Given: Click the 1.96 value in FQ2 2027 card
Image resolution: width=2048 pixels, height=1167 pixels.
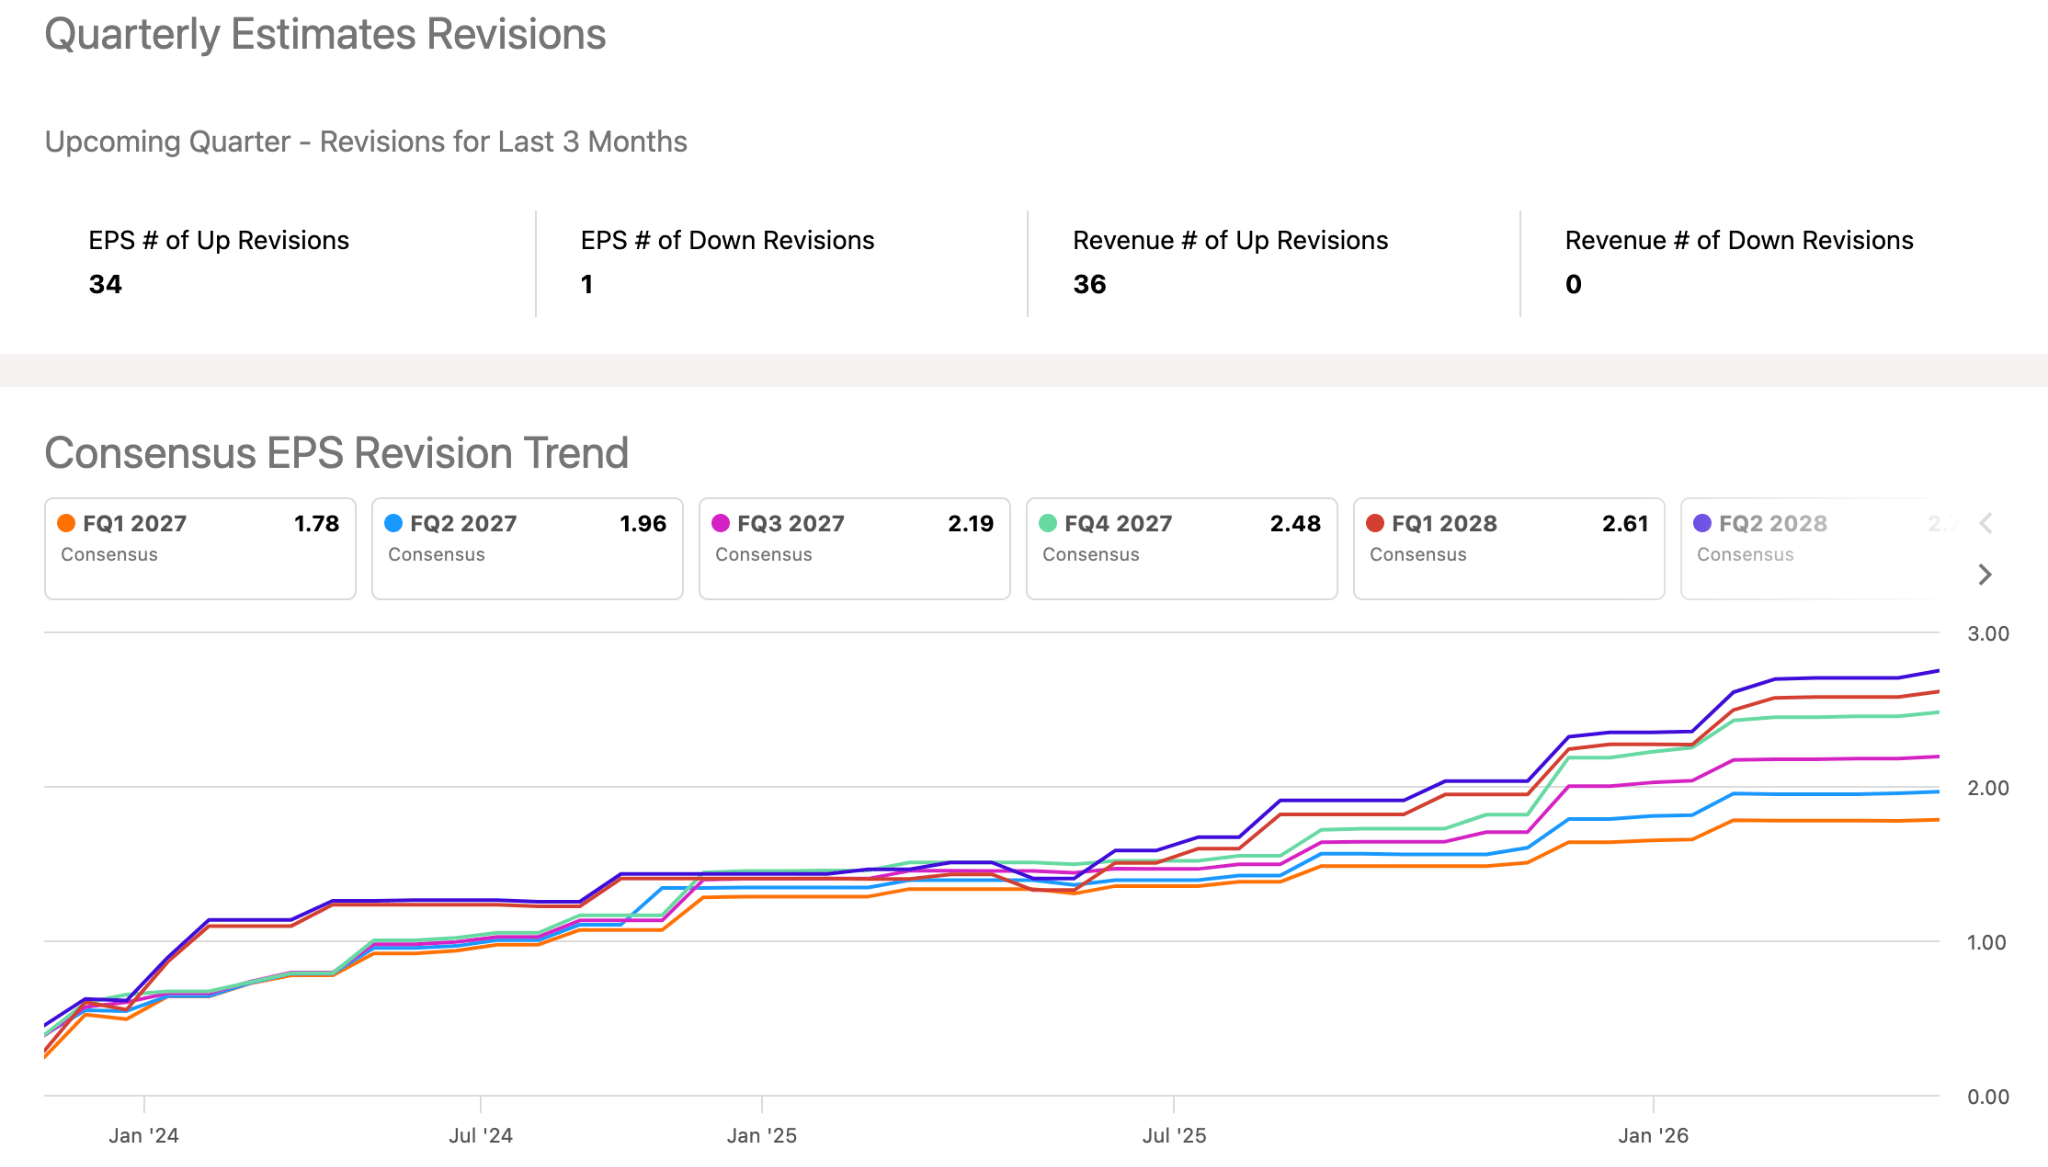Looking at the screenshot, I should (643, 523).
